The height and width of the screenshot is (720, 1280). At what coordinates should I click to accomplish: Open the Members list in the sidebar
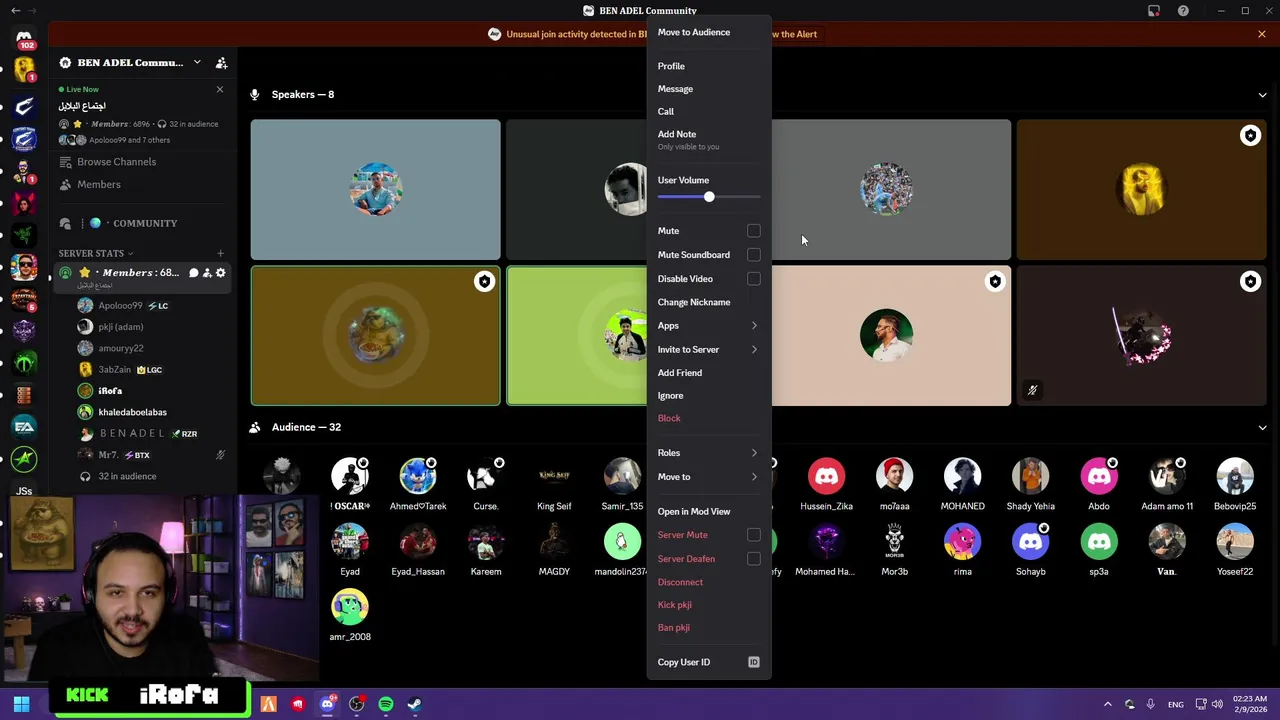(141, 185)
